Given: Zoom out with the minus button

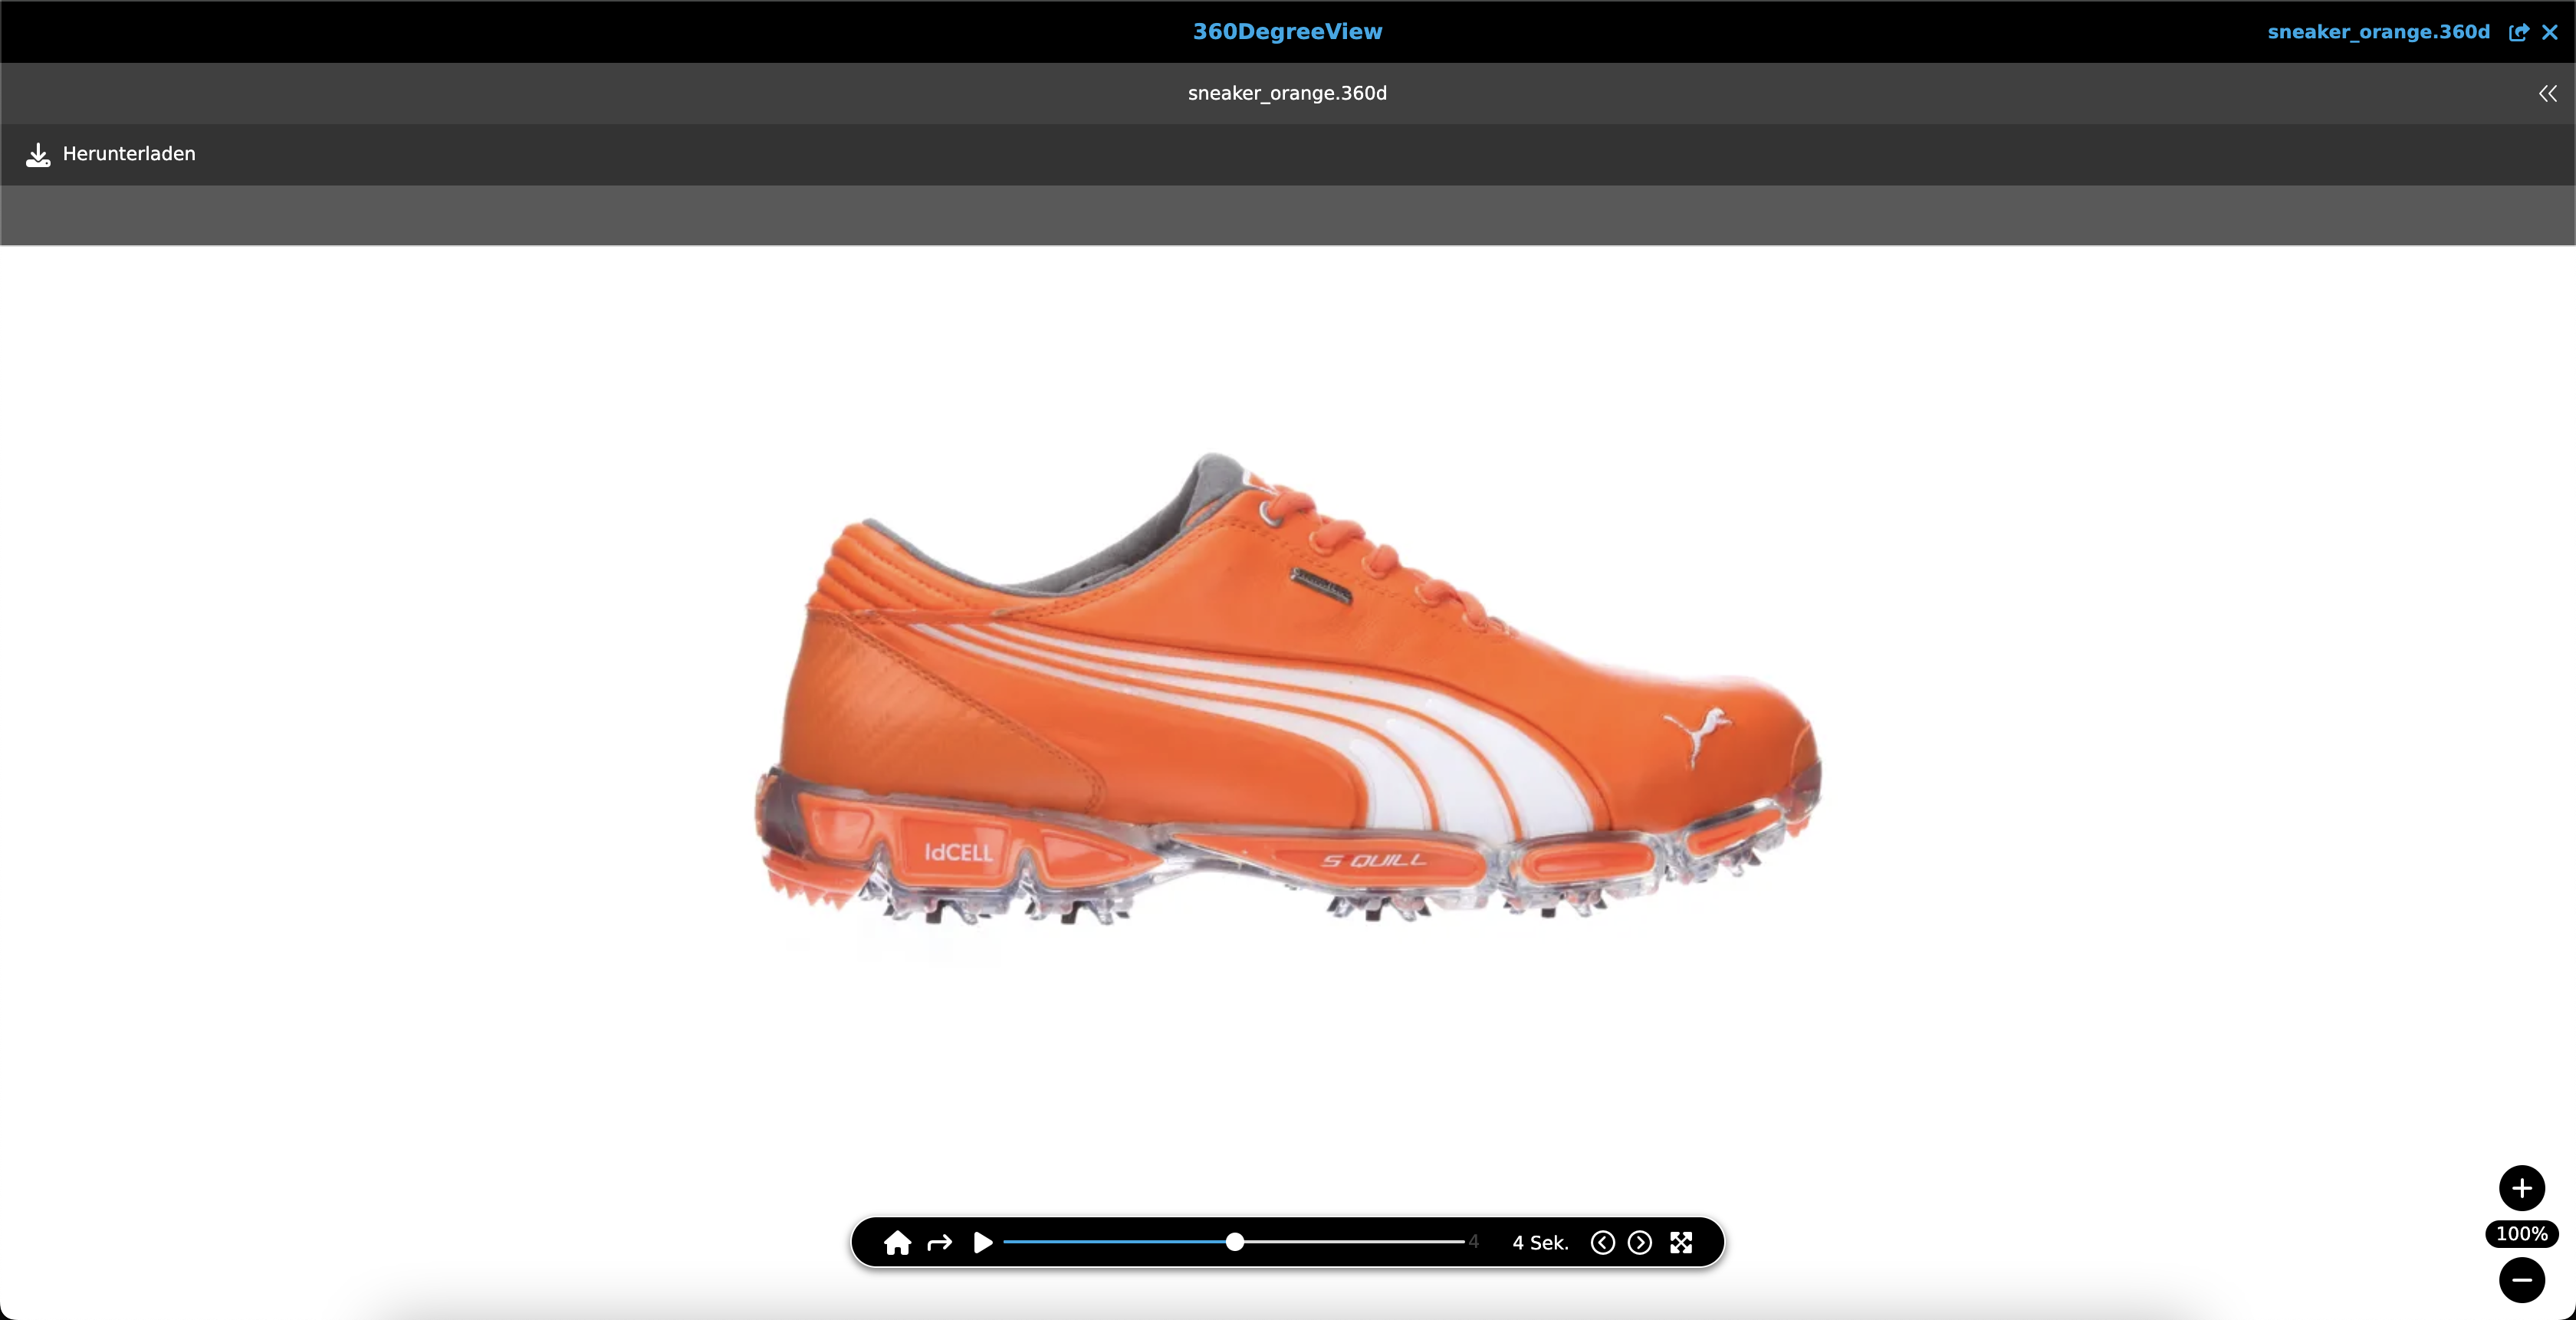Looking at the screenshot, I should click(x=2521, y=1279).
